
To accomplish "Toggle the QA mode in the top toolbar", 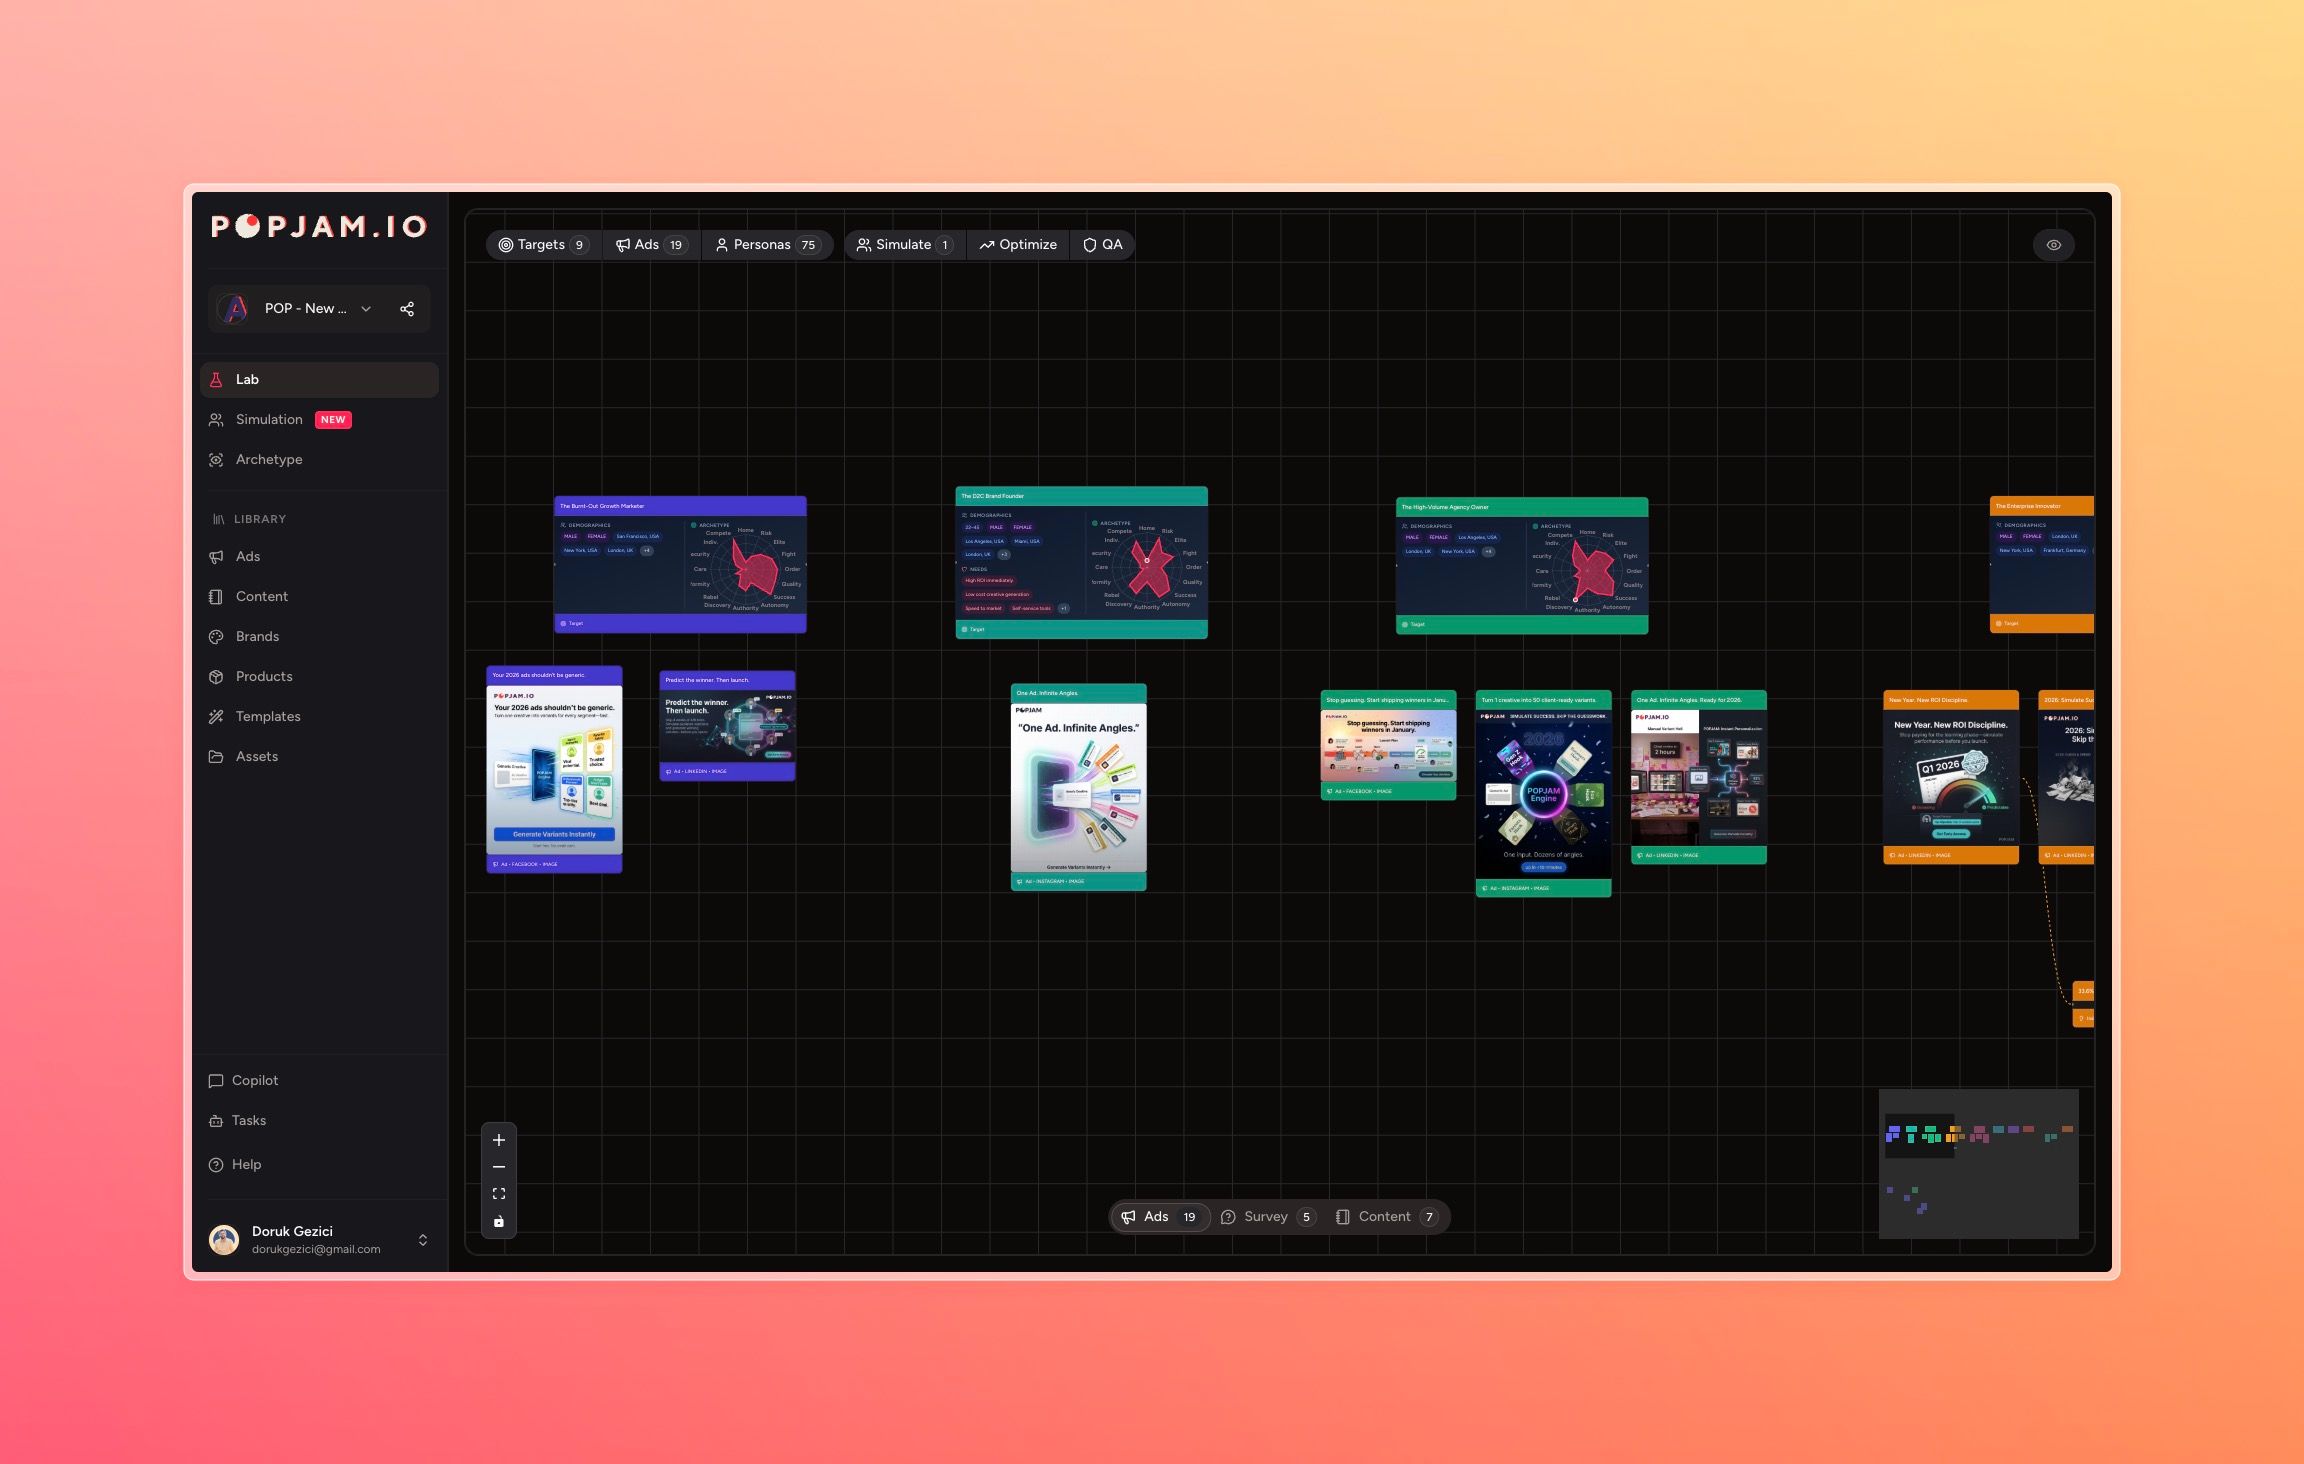I will click(1102, 244).
